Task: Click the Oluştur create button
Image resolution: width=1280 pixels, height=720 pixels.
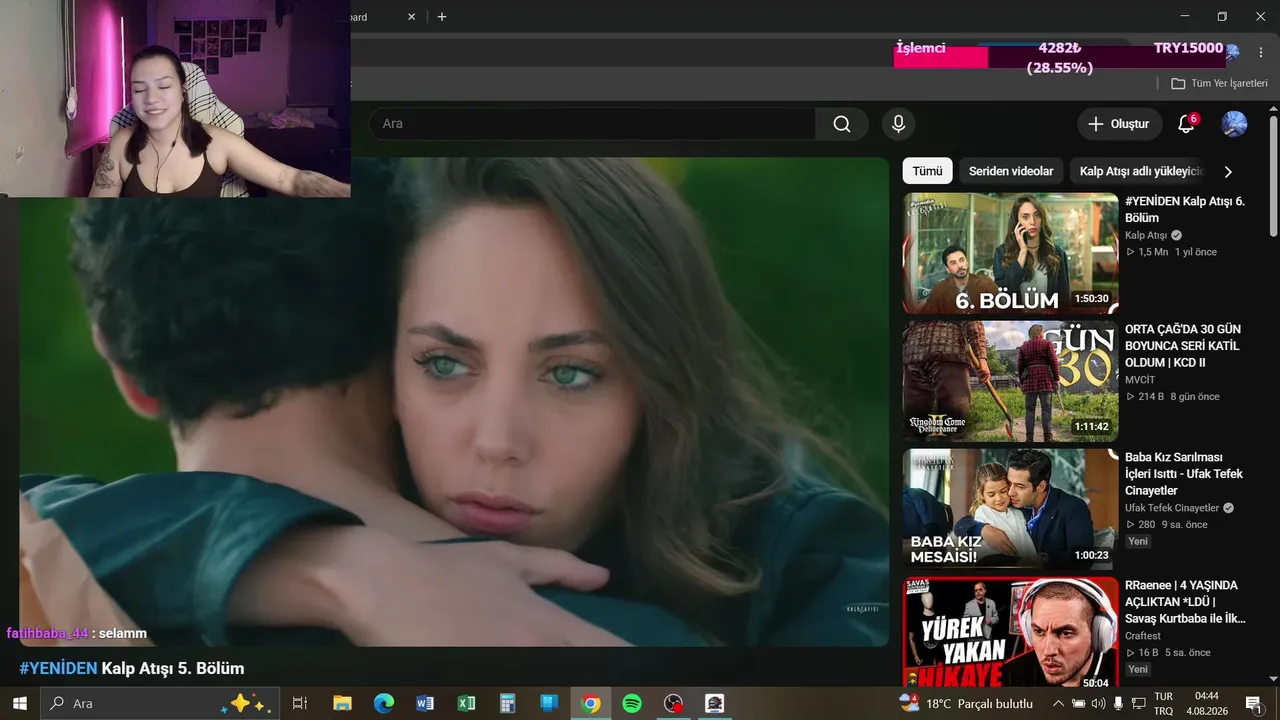Action: [1119, 124]
